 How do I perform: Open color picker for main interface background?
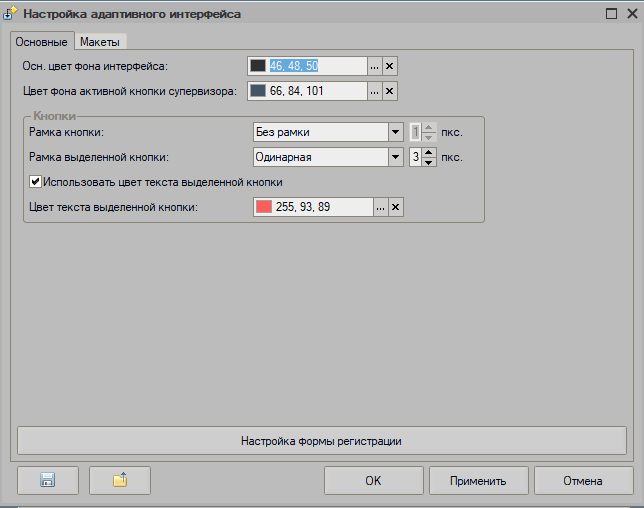point(375,66)
